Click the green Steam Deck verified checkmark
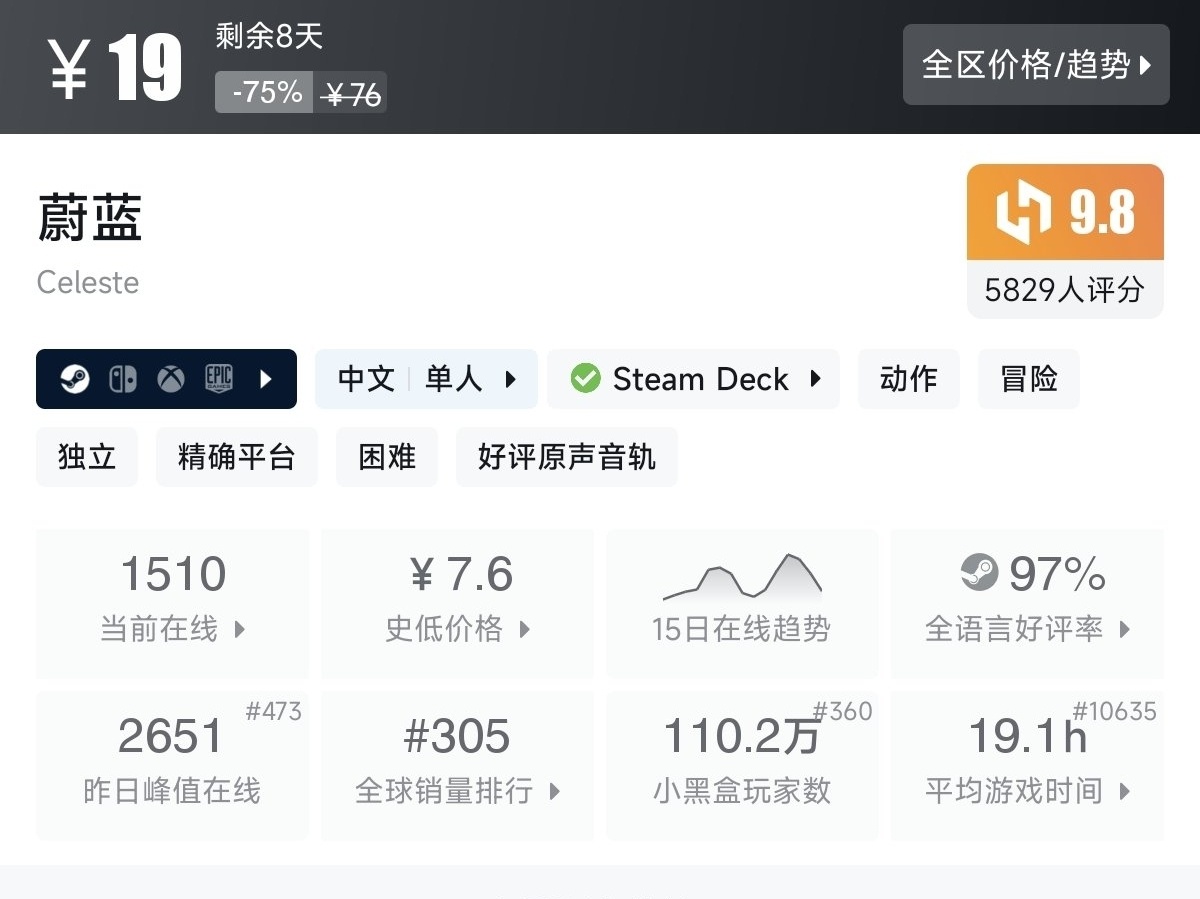This screenshot has width=1200, height=899. pos(585,379)
